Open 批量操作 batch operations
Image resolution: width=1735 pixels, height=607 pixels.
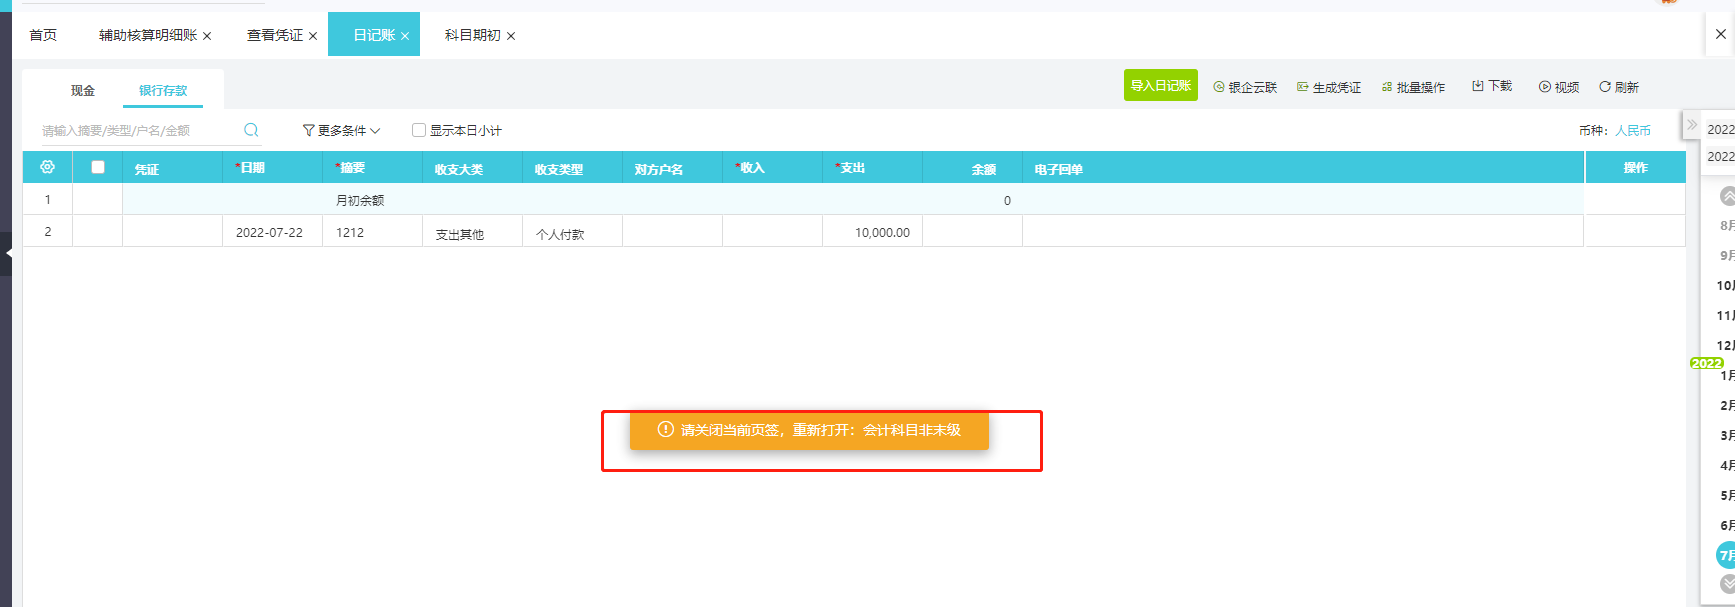tap(1413, 87)
